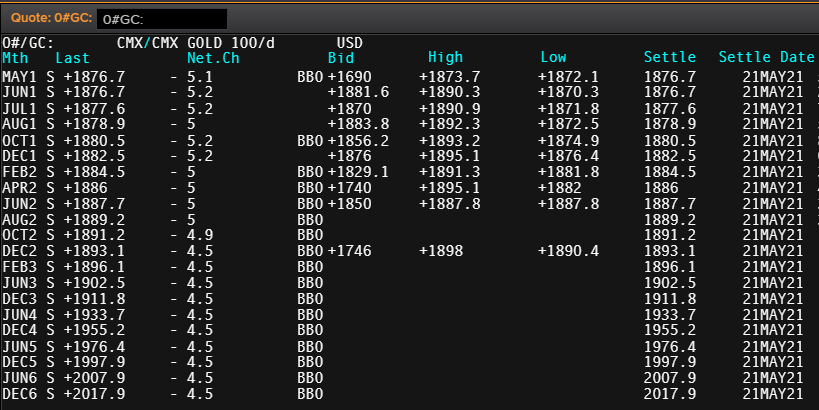Image resolution: width=819 pixels, height=410 pixels.
Task: Select the Bid column header
Action: (x=340, y=58)
